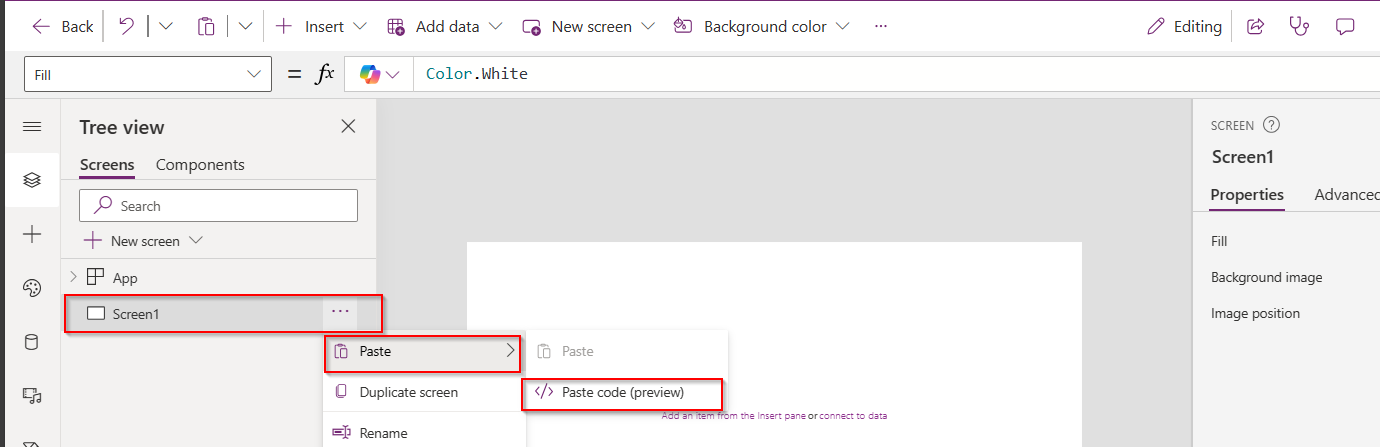Open the Theme palette icon in sidebar
This screenshot has height=447, width=1380.
point(32,289)
